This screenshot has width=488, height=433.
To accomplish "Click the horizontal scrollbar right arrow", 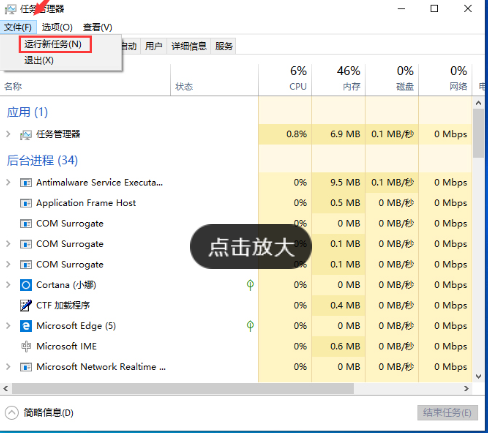I will pyautogui.click(x=466, y=389).
